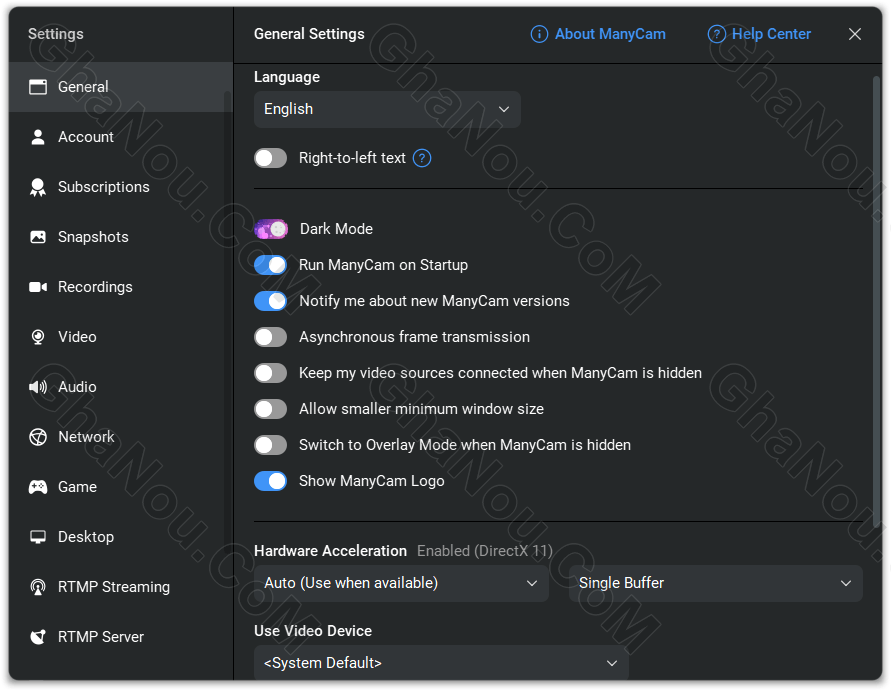Screen dimensions: 891x691
Task: Click the Snapshots picture icon in sidebar
Action: [38, 237]
